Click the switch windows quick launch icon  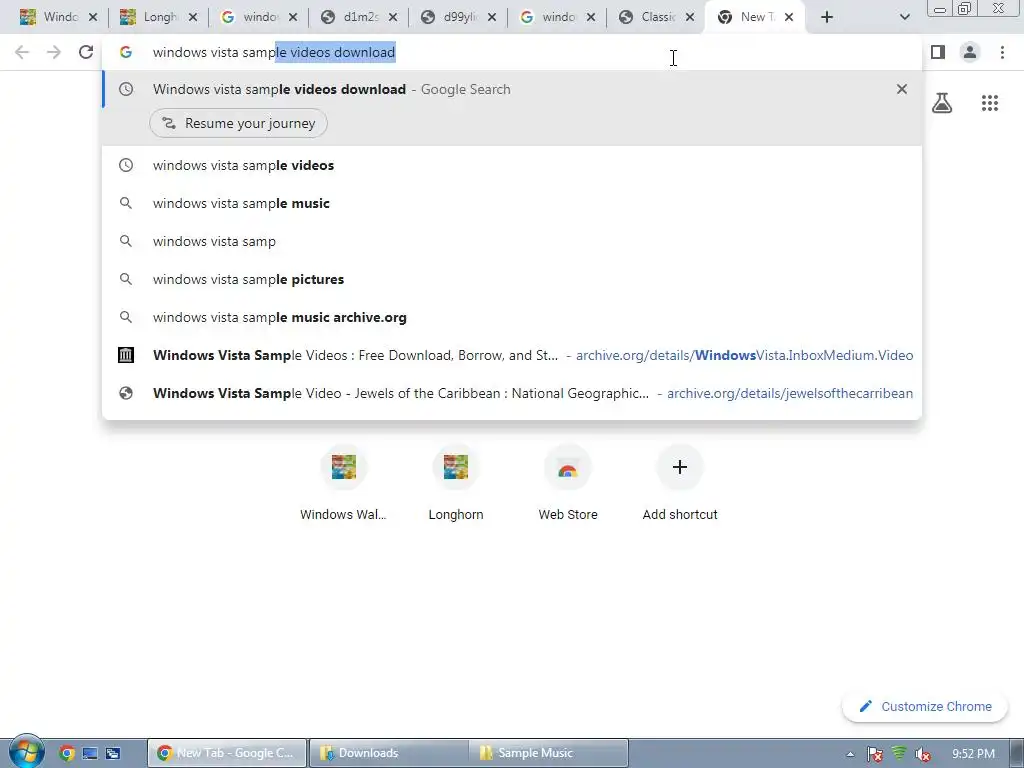click(x=113, y=753)
